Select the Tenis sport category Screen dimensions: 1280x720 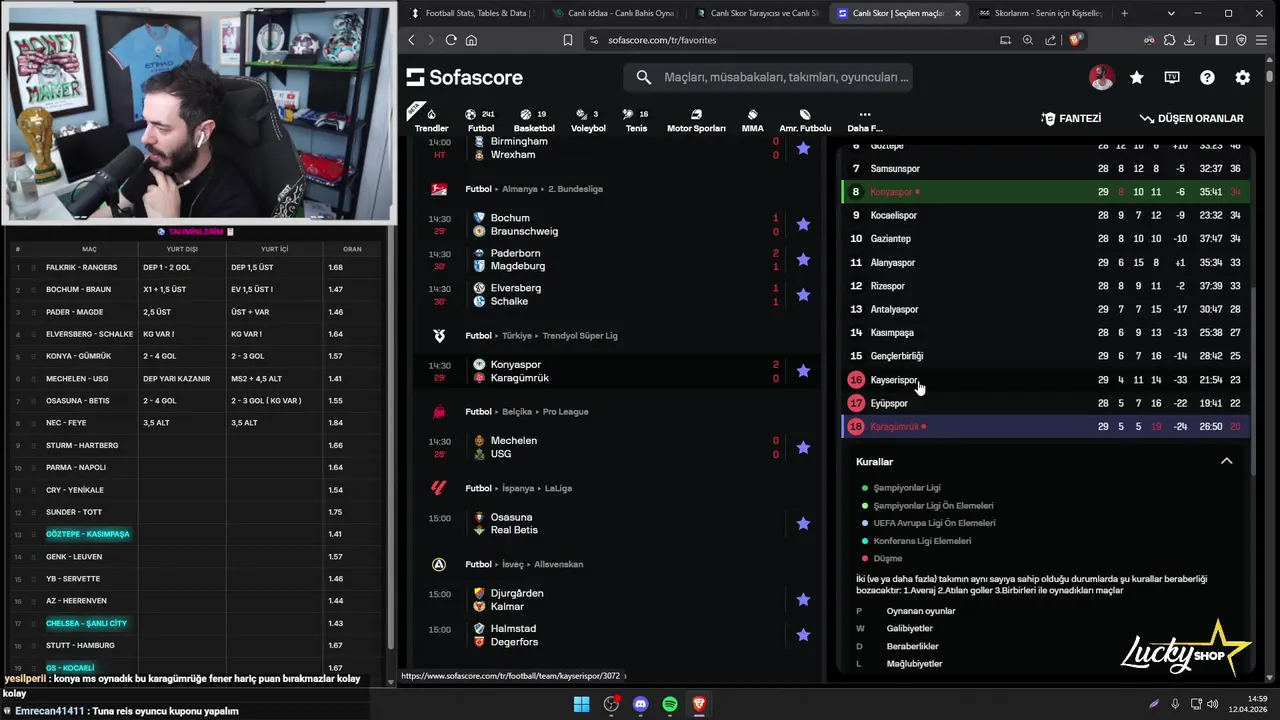click(636, 120)
